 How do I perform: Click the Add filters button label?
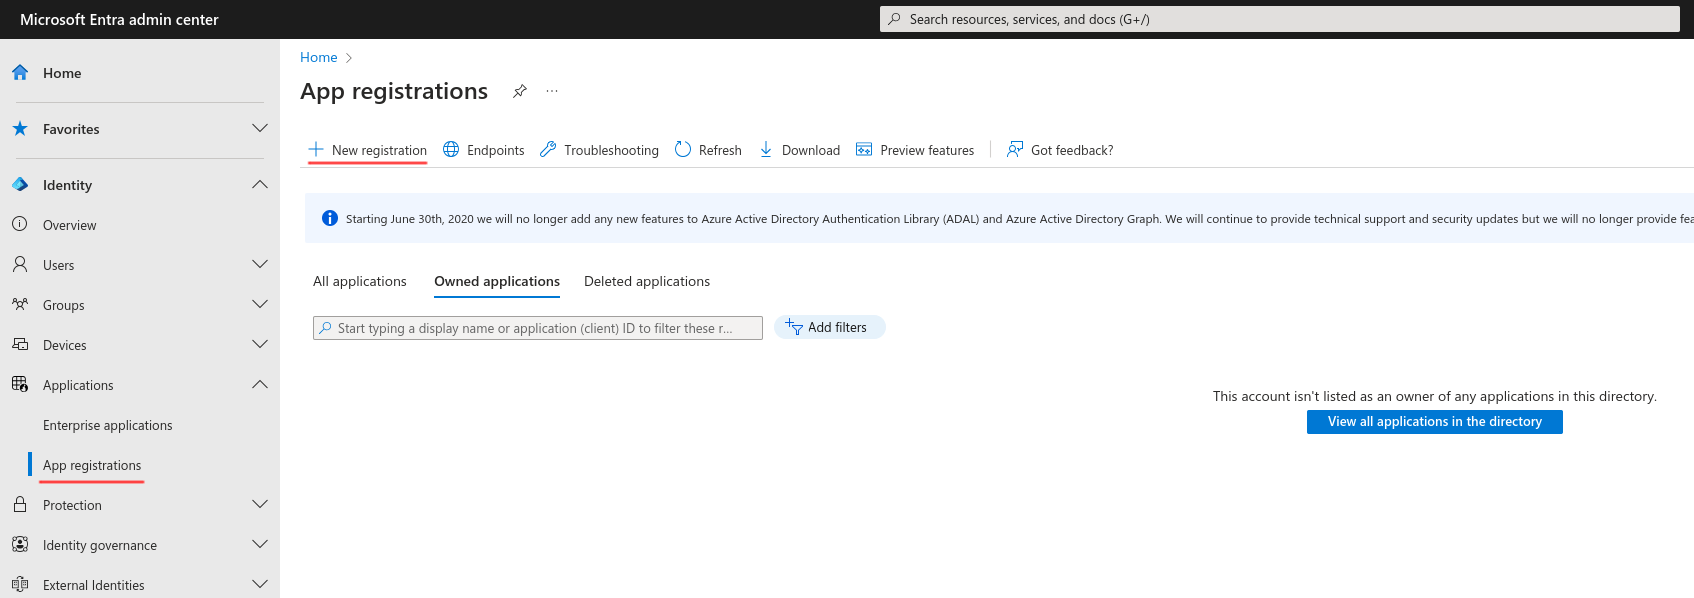837,327
